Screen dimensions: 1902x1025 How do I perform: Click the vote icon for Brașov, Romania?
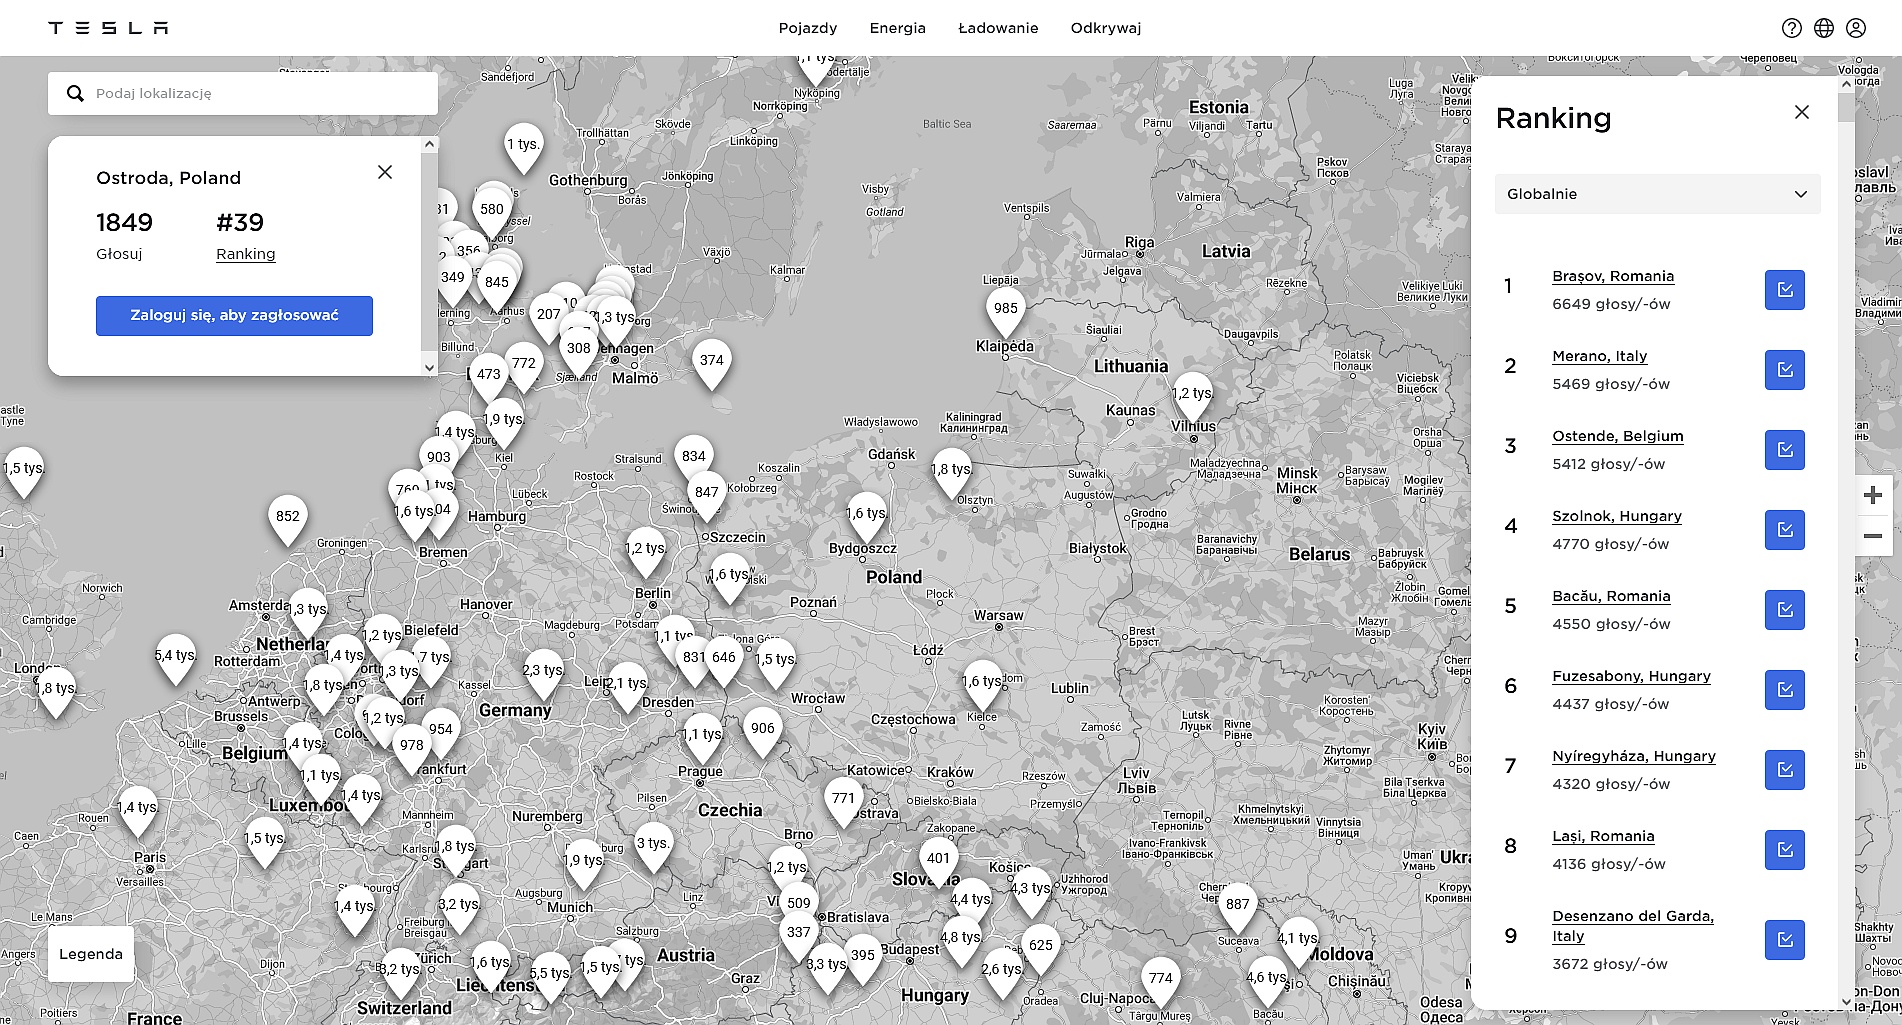1785,290
